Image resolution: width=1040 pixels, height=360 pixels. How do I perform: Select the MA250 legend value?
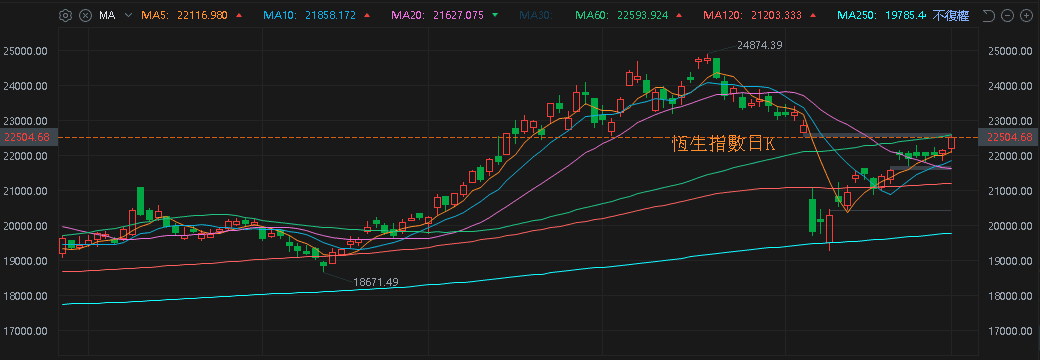907,15
